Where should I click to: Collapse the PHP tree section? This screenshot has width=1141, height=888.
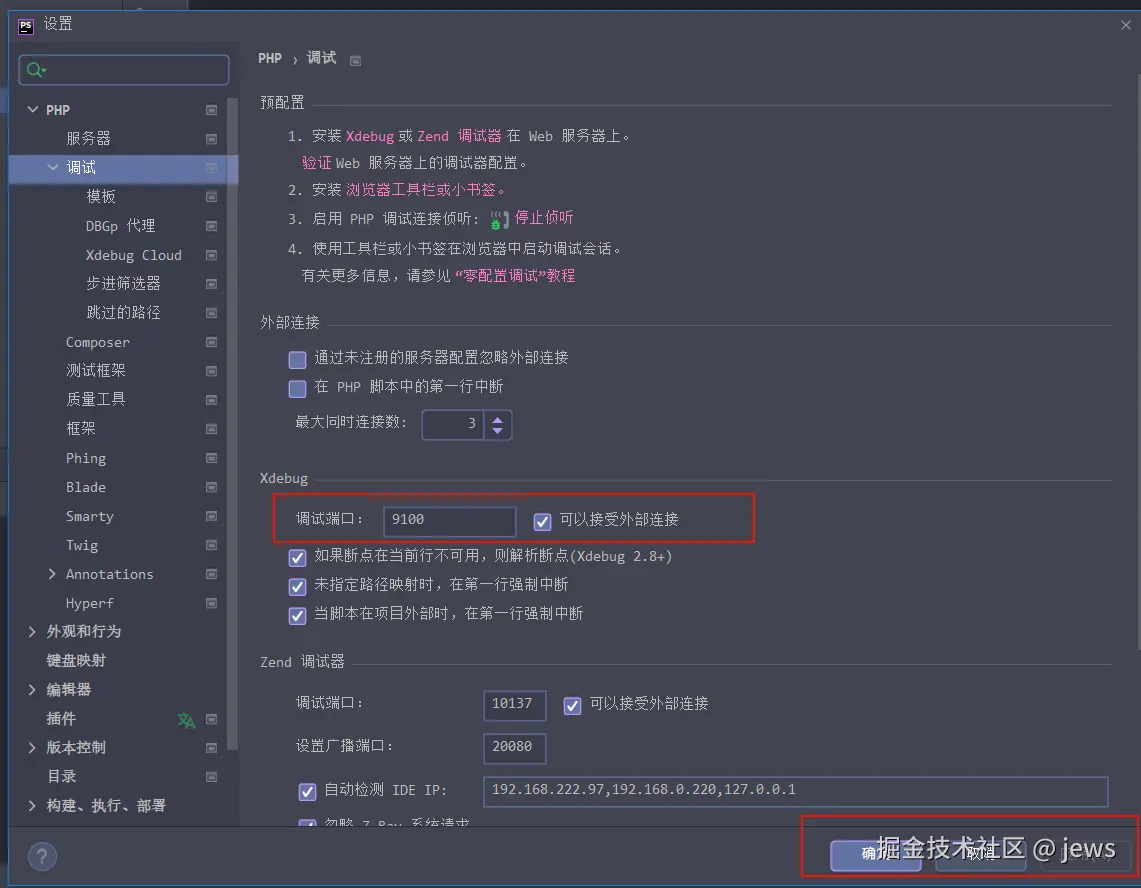point(32,110)
